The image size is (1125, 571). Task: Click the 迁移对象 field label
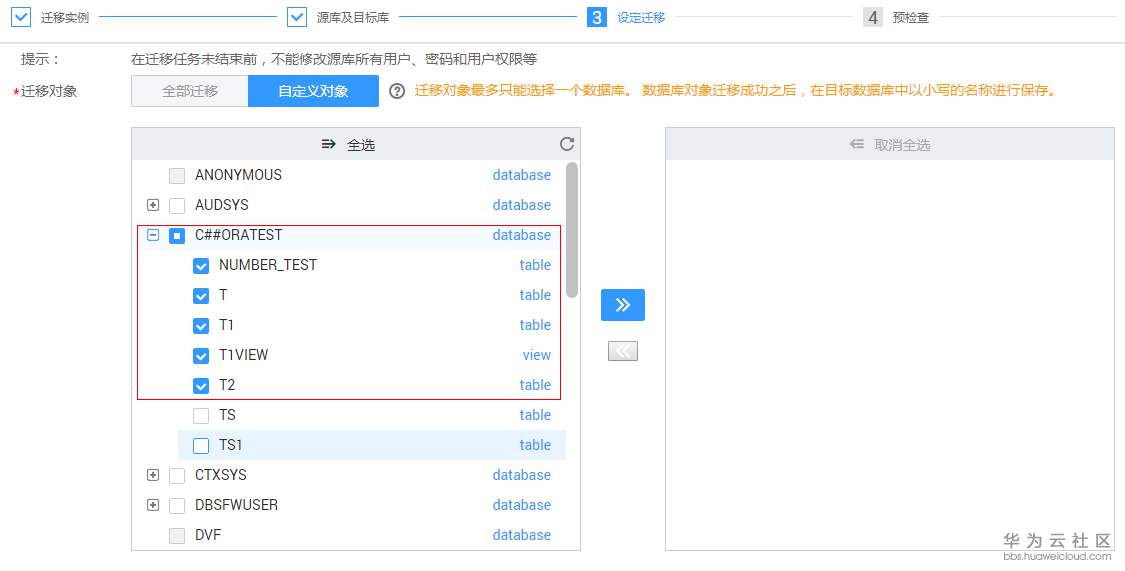point(48,91)
